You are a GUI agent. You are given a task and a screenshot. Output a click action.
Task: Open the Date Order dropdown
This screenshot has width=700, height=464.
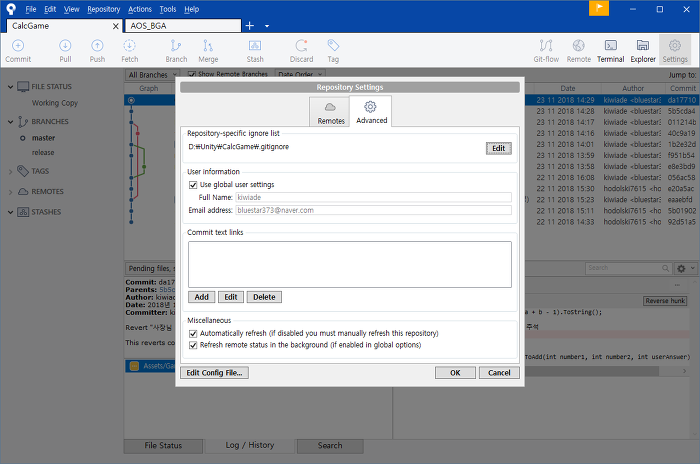click(300, 74)
